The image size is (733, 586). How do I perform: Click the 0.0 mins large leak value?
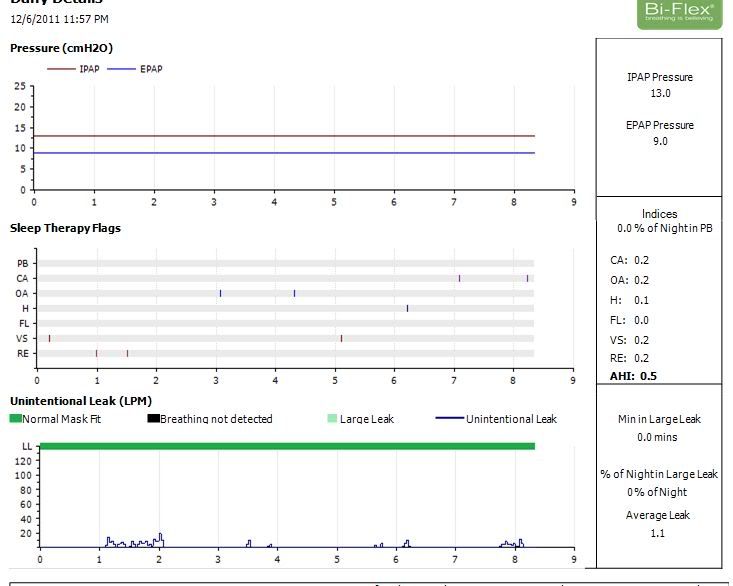click(657, 437)
